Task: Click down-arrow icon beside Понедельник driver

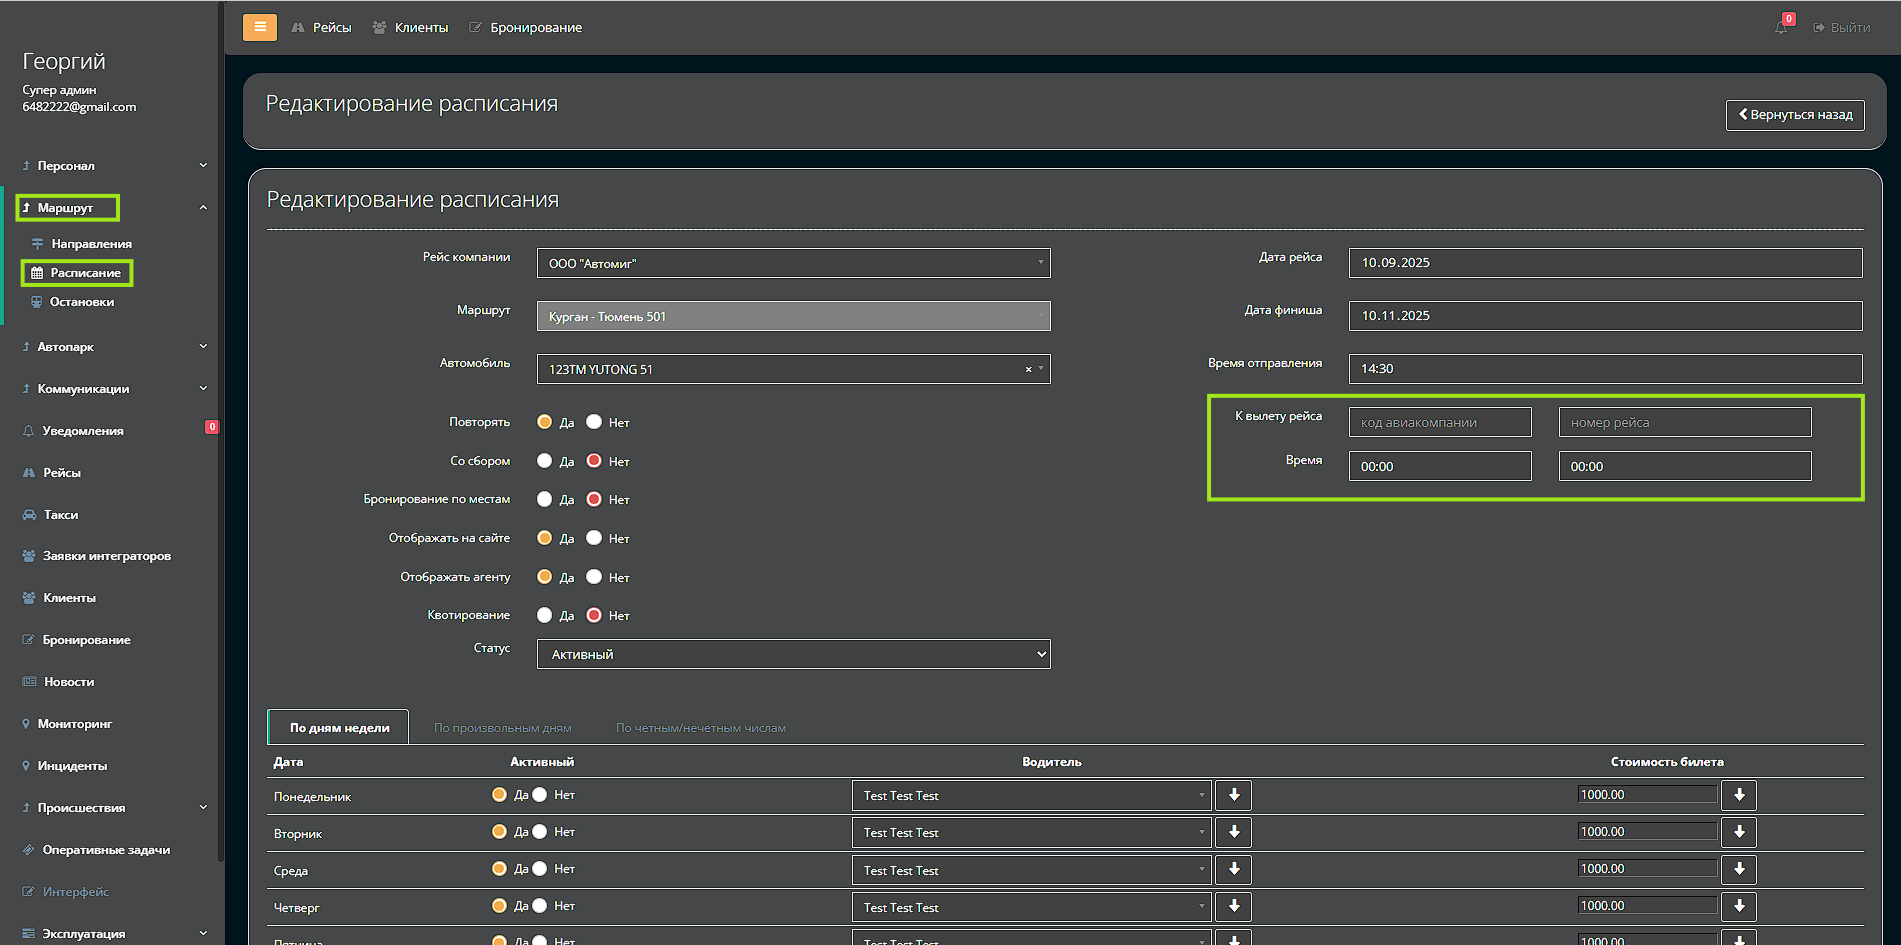Action: click(x=1233, y=795)
